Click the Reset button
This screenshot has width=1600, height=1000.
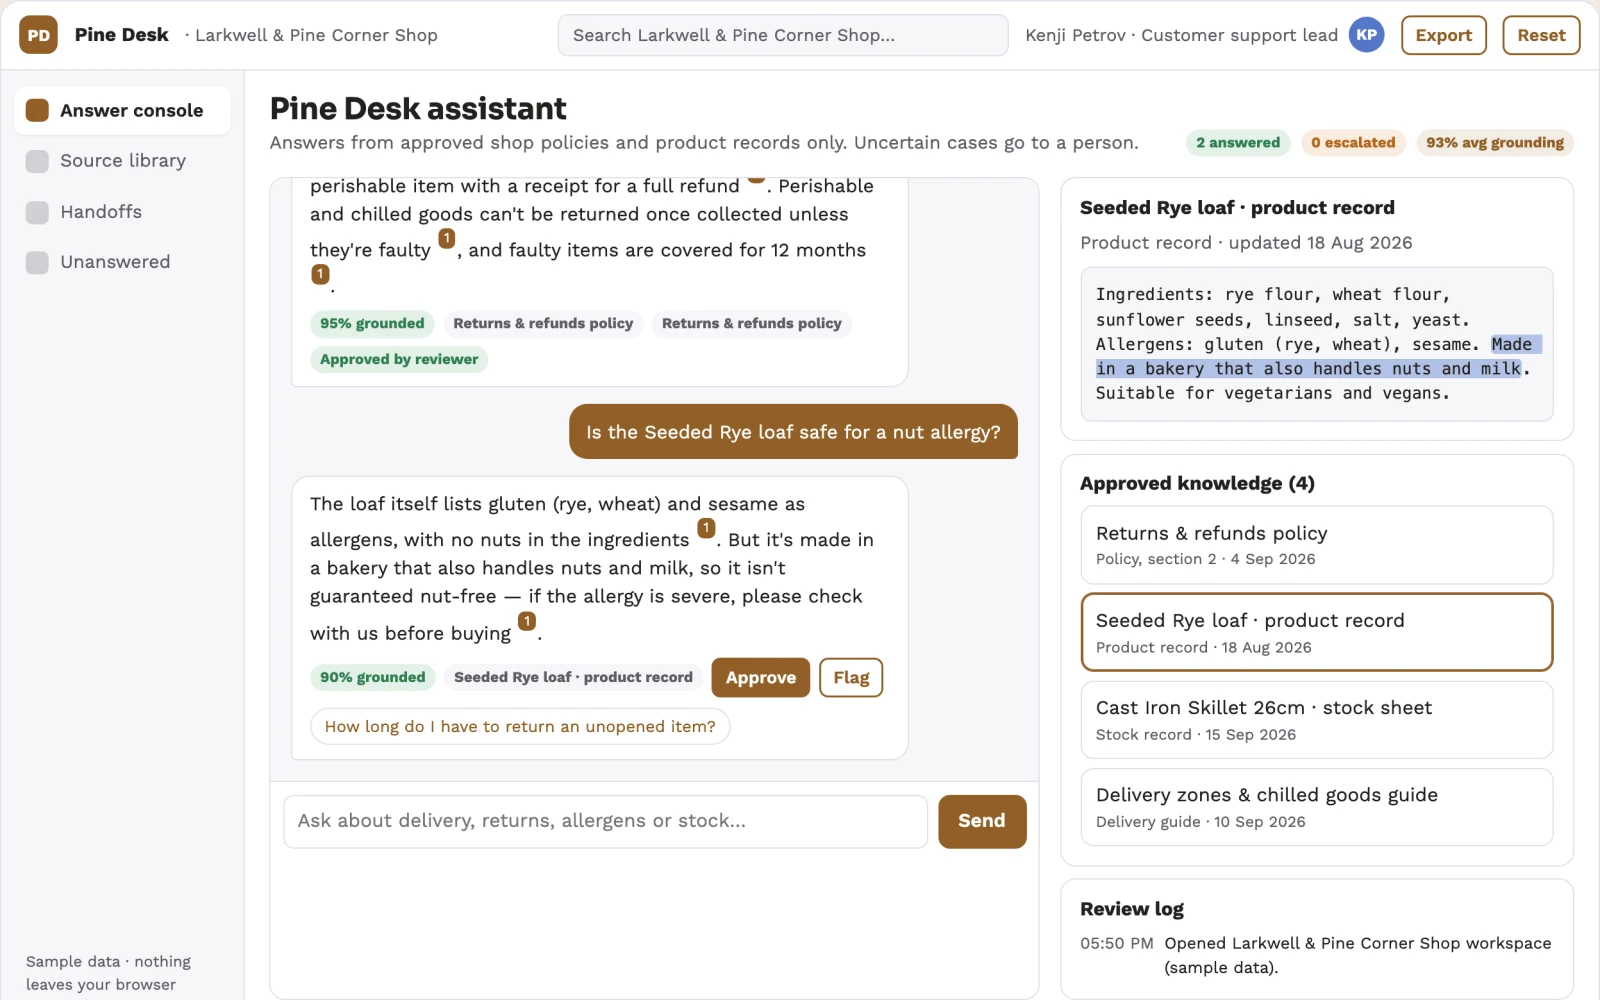1541,35
